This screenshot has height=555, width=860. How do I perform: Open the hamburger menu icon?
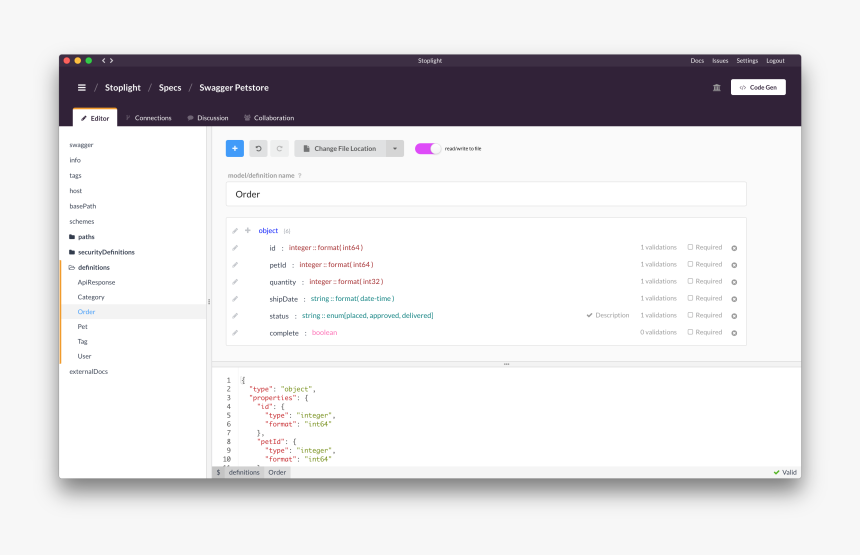point(82,88)
